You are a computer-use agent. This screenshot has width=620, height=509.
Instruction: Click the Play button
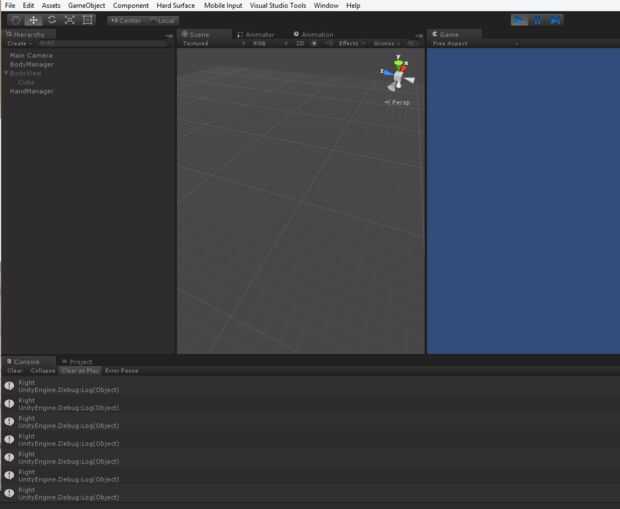(x=519, y=20)
